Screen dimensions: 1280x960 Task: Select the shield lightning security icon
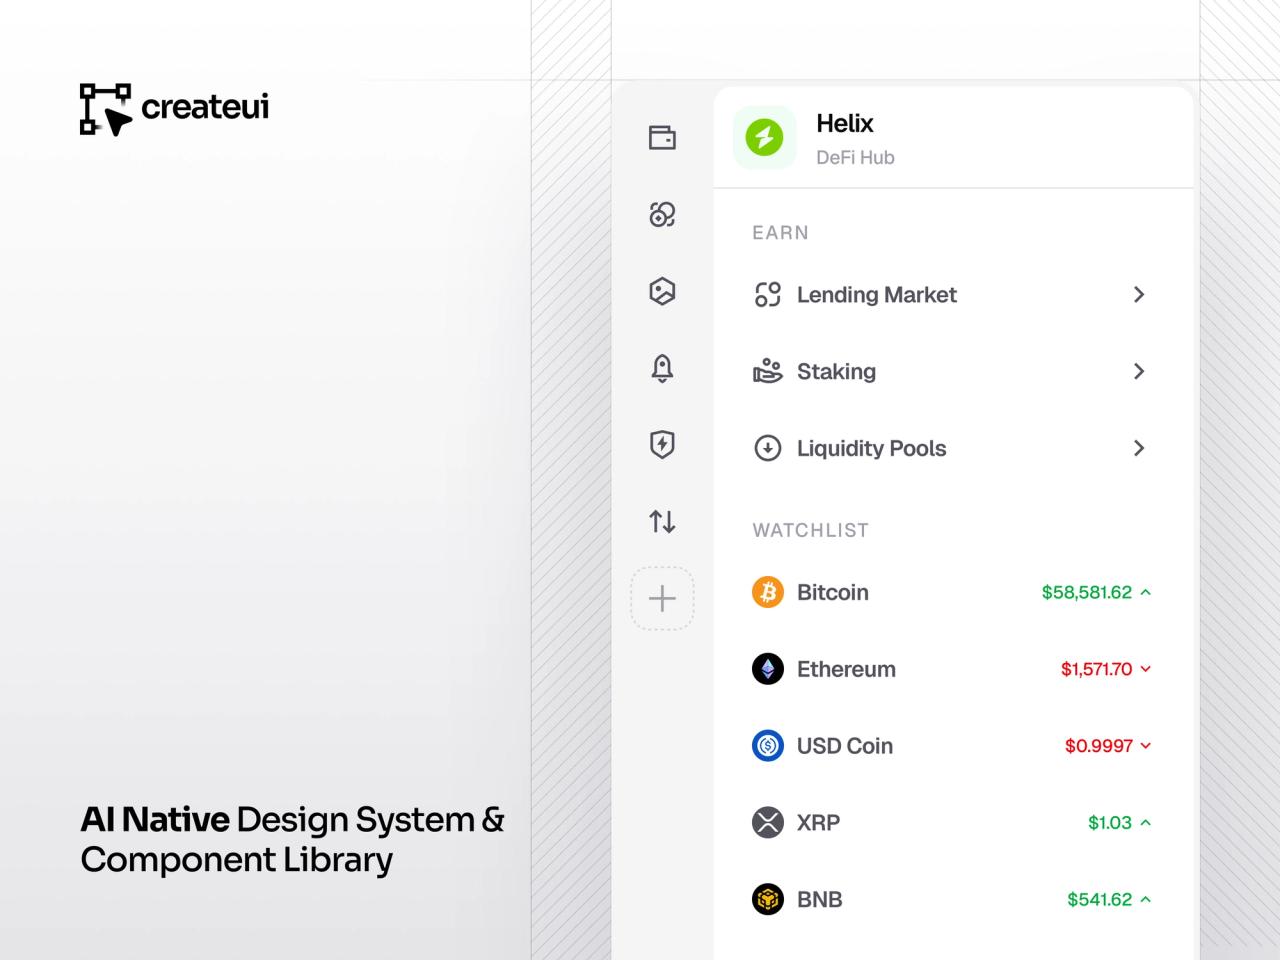point(662,444)
